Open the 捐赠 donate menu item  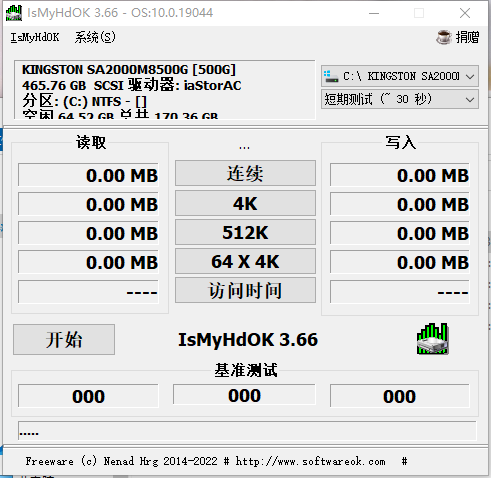pos(467,37)
